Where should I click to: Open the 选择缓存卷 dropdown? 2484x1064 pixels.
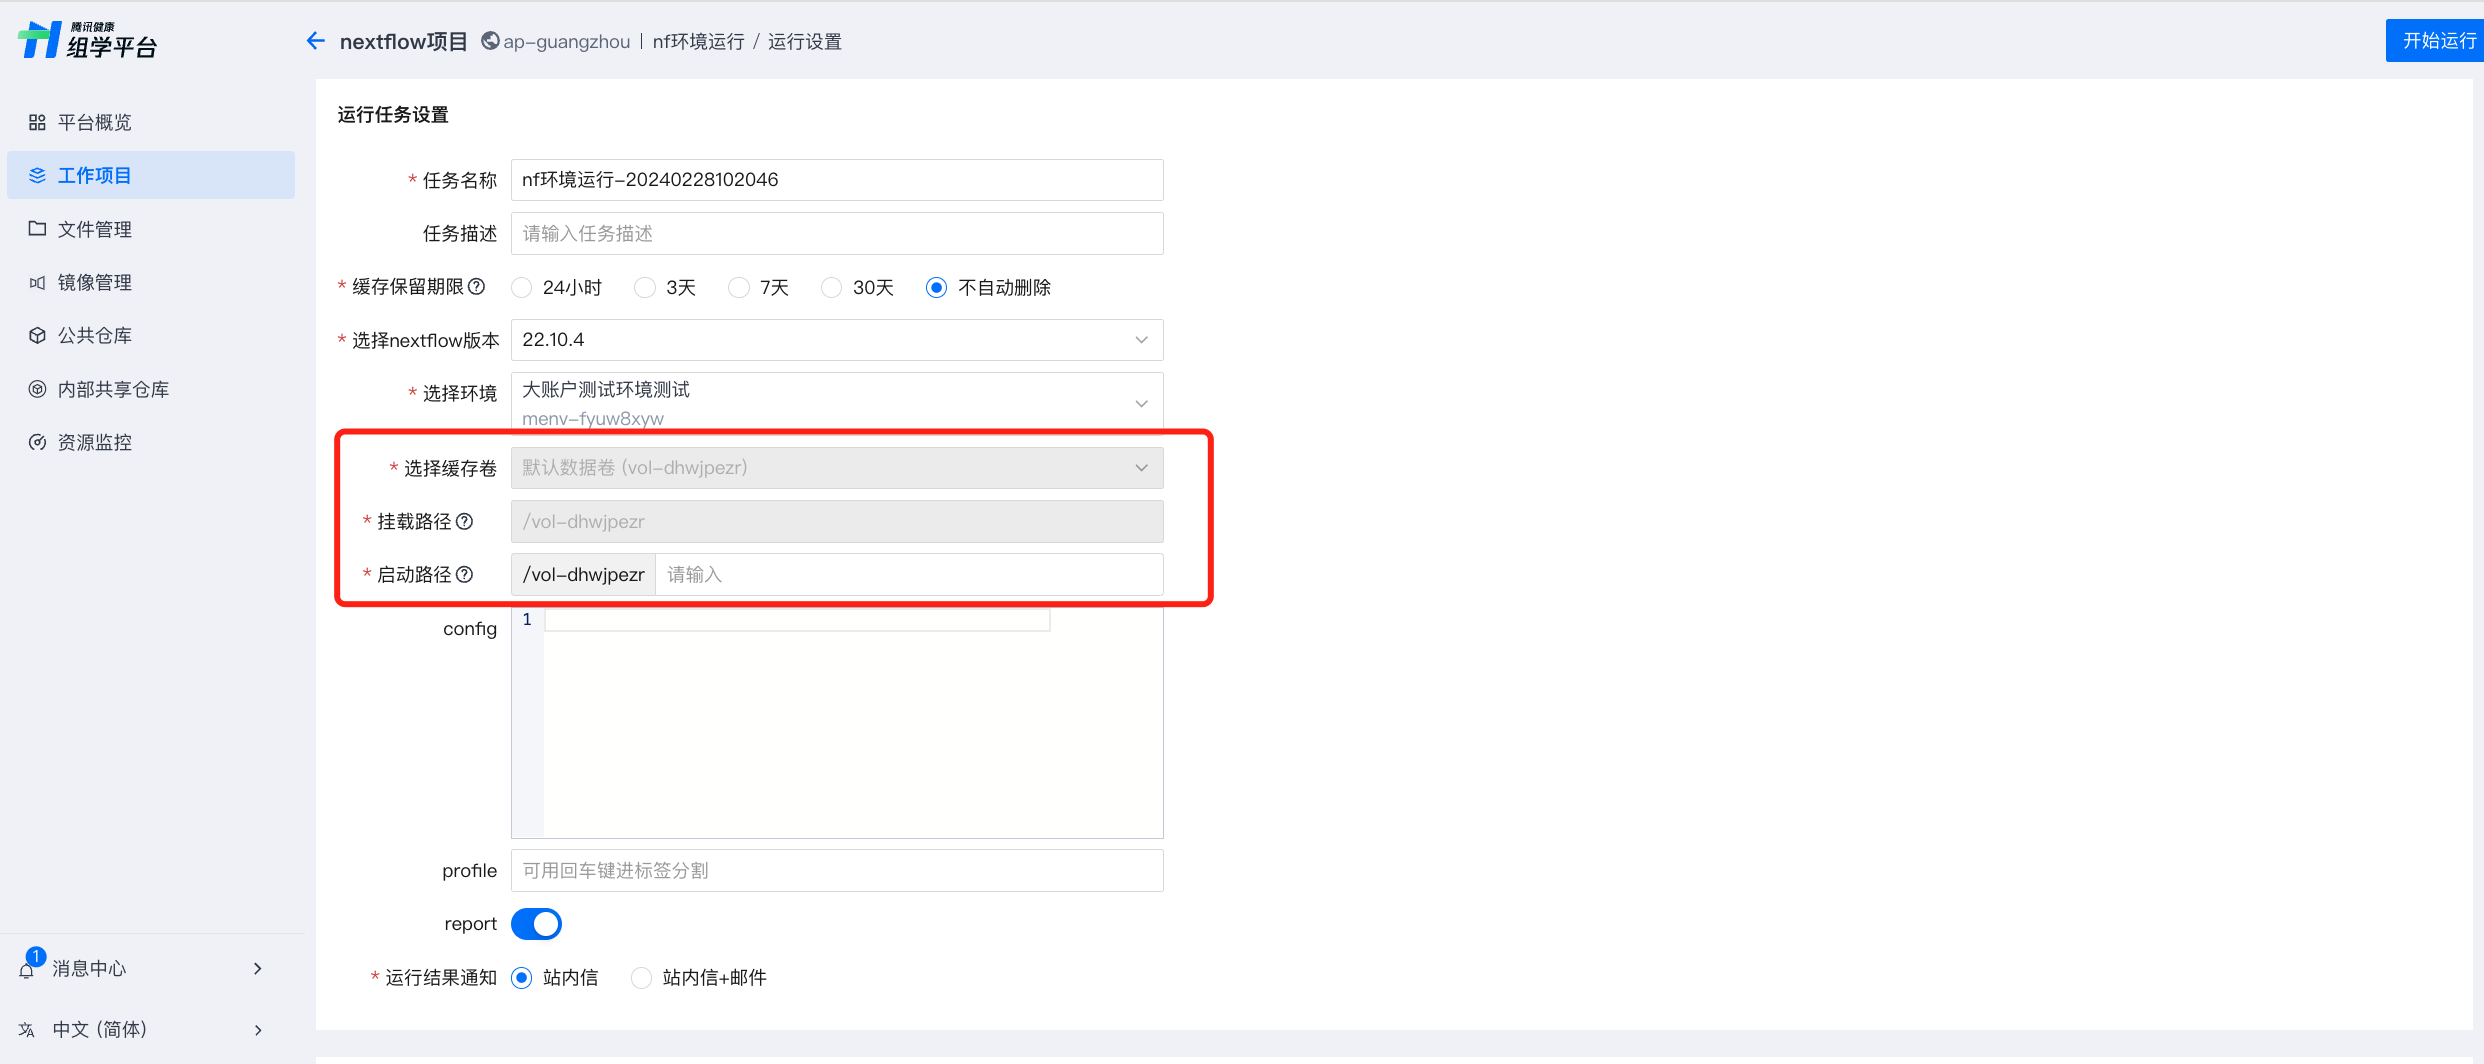point(837,468)
